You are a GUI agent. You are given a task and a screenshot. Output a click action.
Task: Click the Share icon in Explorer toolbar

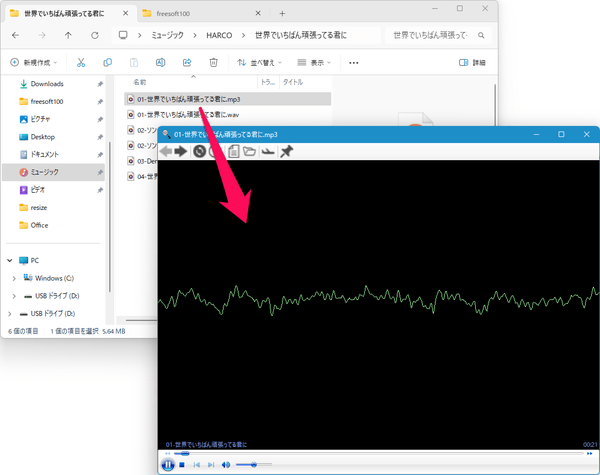click(x=187, y=62)
